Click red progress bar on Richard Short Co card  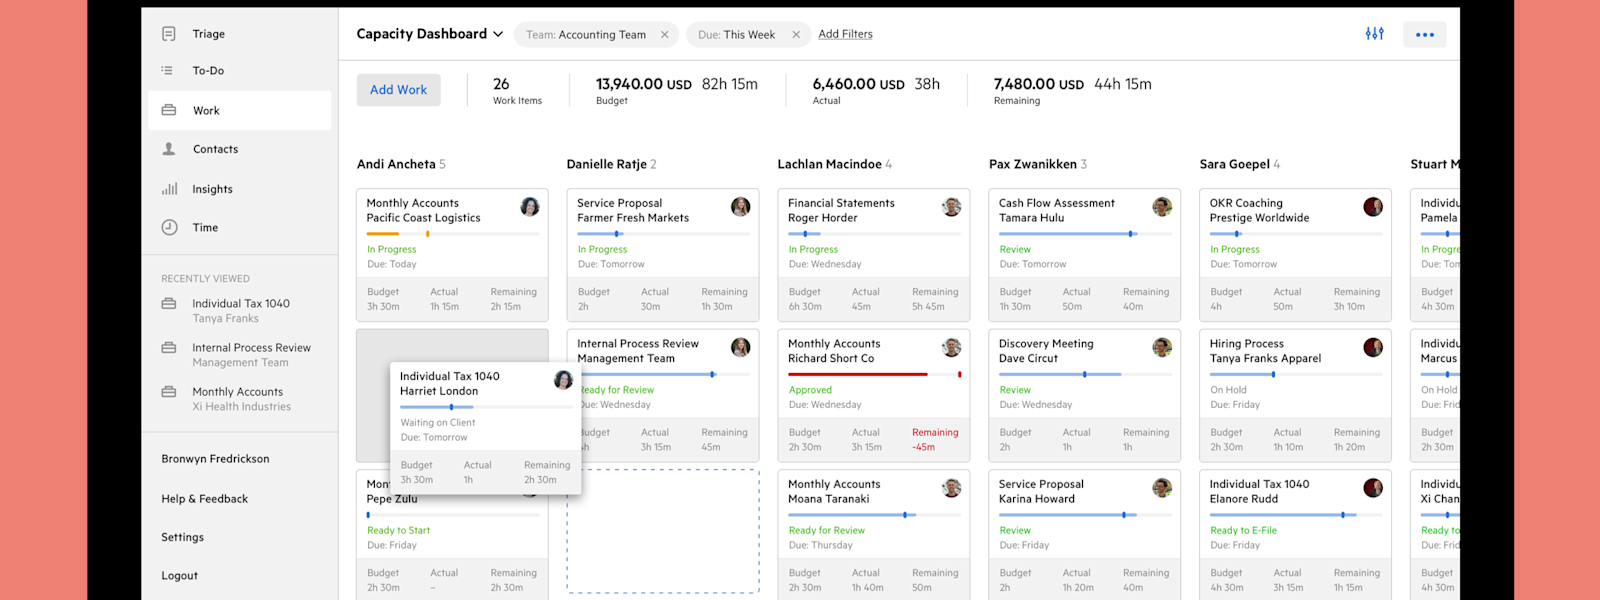click(874, 374)
